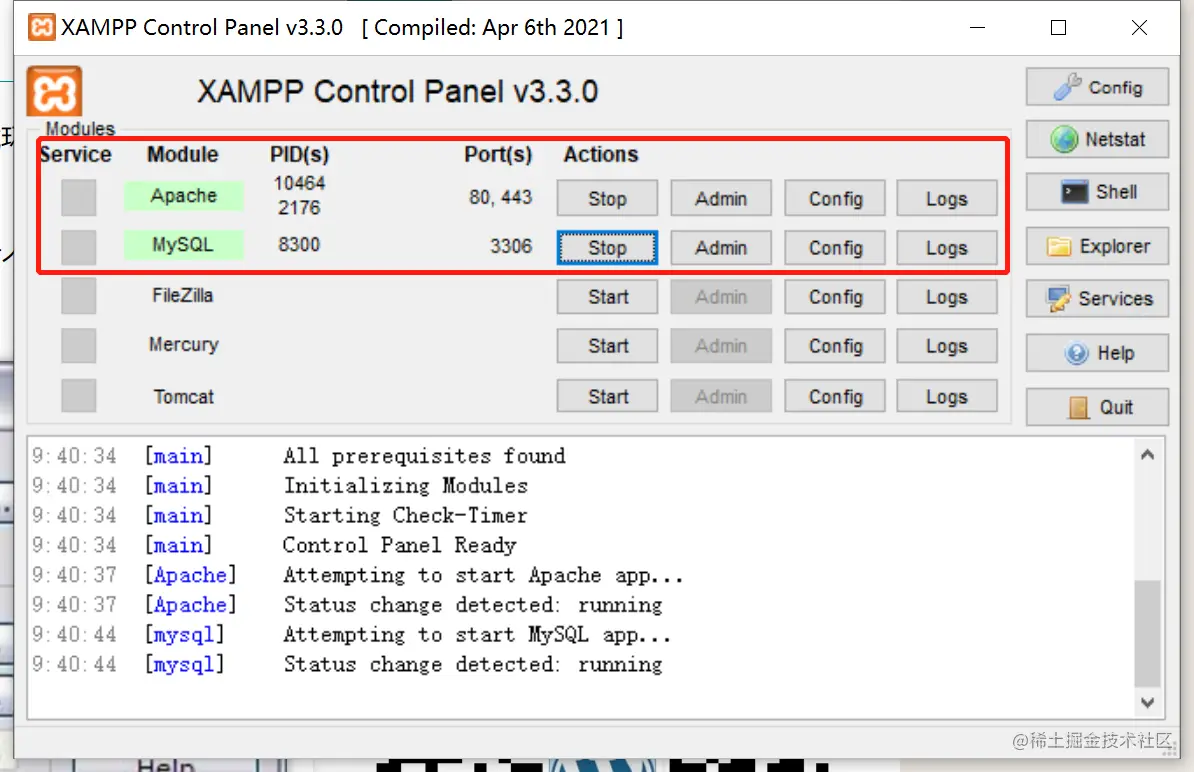Click "Attempting to start MySQL app..." log line
The width and height of the screenshot is (1194, 772).
477,634
